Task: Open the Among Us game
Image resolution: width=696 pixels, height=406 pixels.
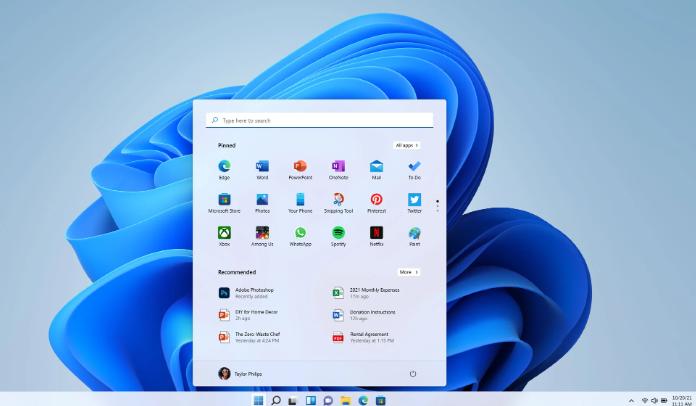Action: coord(262,236)
